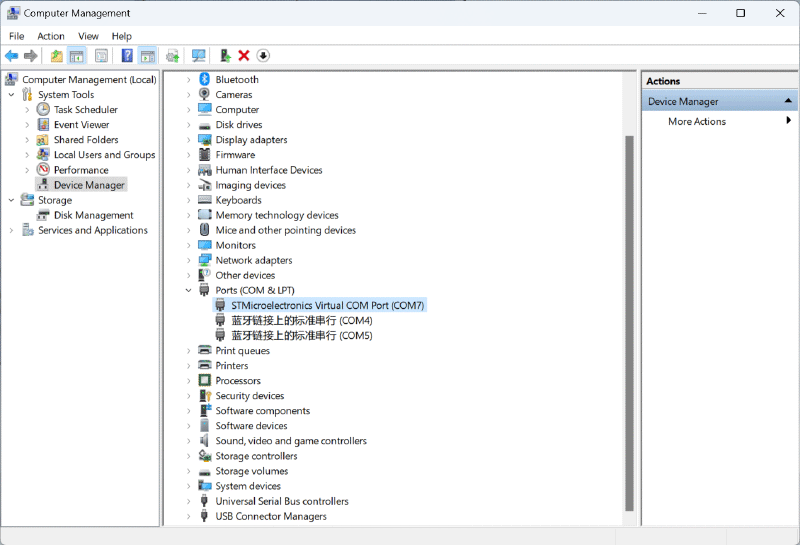This screenshot has height=545, width=800.
Task: Collapse the Ports (COM & LPT) node
Action: pyautogui.click(x=188, y=290)
